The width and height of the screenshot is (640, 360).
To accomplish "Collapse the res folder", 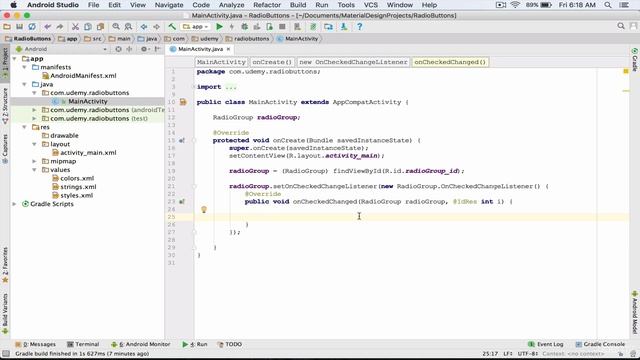I will (x=24, y=127).
